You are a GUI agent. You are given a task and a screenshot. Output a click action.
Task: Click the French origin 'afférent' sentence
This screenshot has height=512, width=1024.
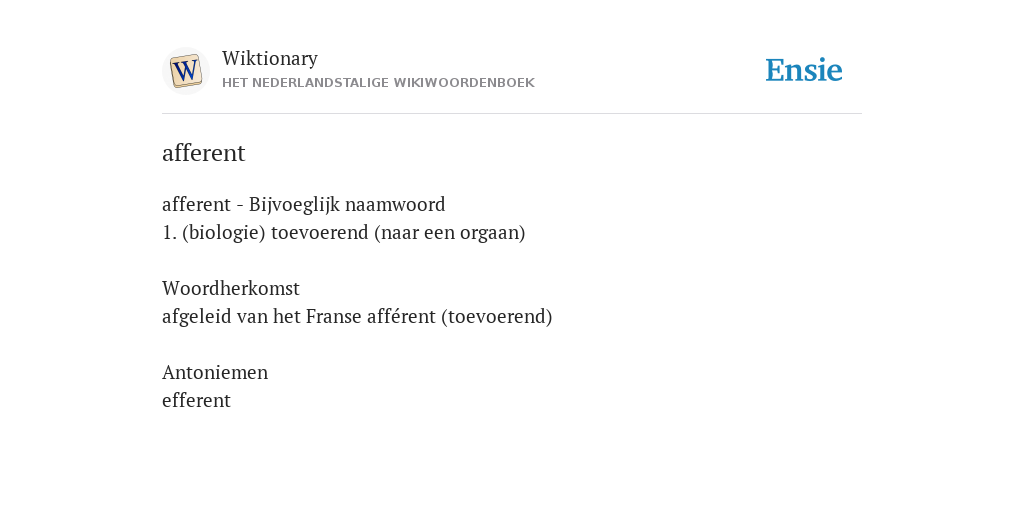click(x=357, y=317)
